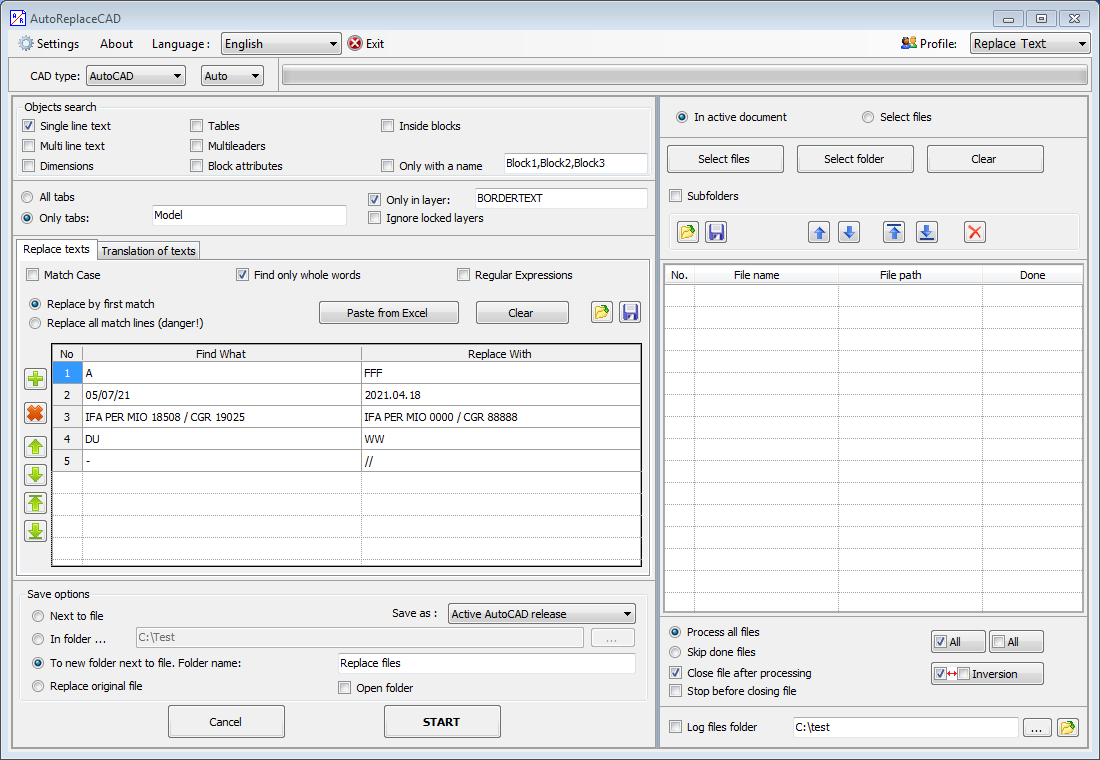Select the Replace texts tab
The image size is (1100, 760).
pyautogui.click(x=56, y=249)
